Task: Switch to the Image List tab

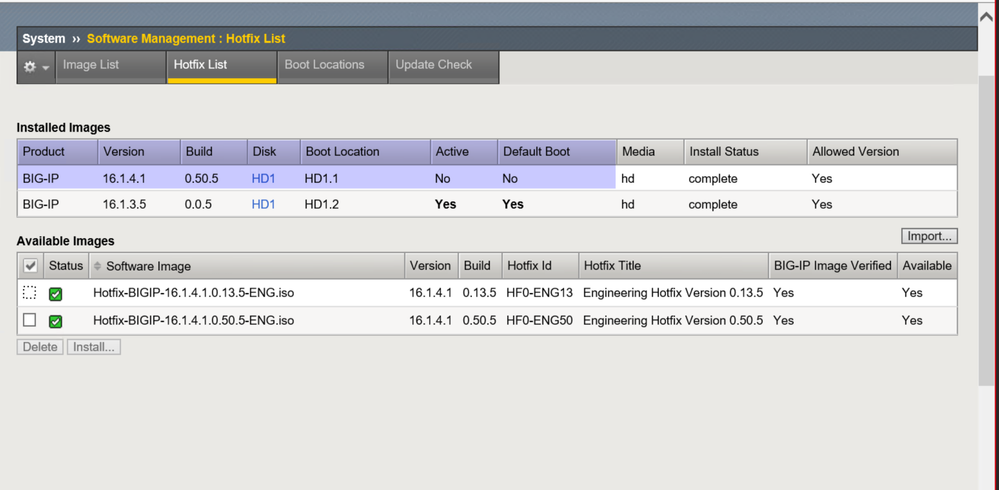Action: click(x=91, y=65)
